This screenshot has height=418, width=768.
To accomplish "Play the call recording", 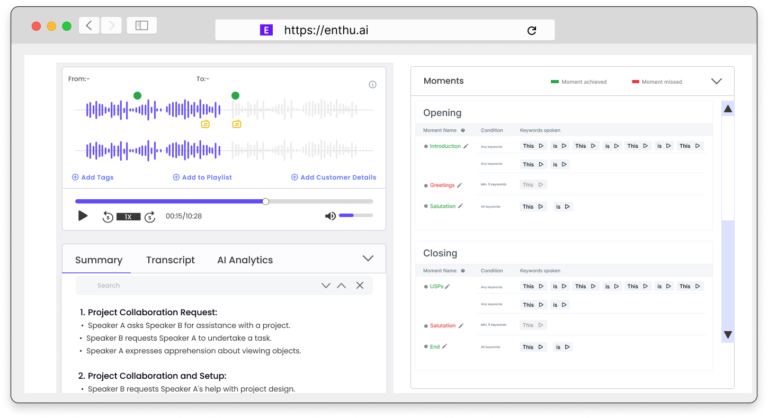I will (83, 216).
